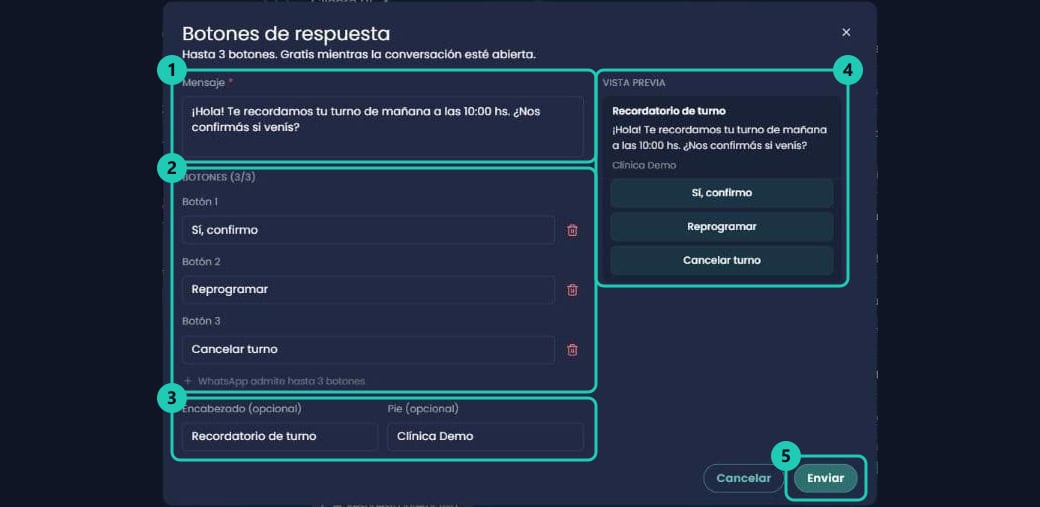
Task: Edit the Botón 1 field 'Sí, confirmo'
Action: tap(368, 230)
